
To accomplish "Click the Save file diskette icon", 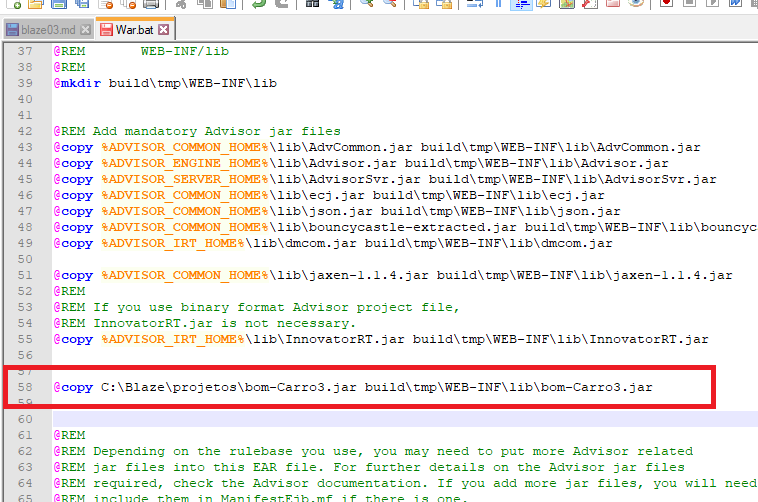I will pos(59,4).
